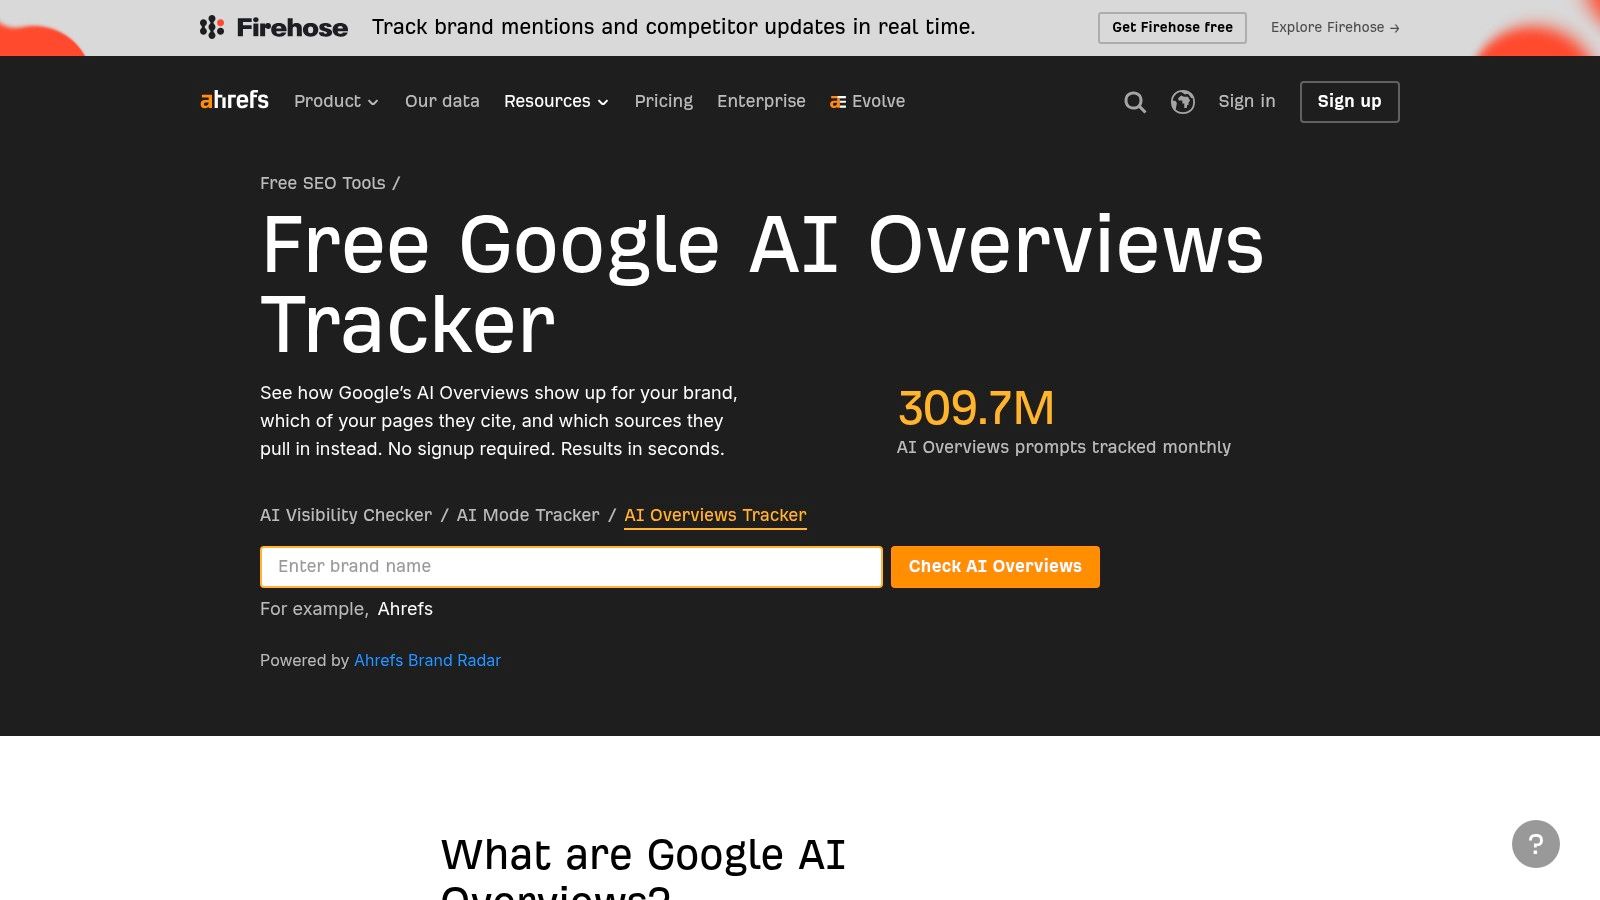Viewport: 1600px width, 900px height.
Task: Click the 'Free Google AI Overviews Tracker' heading
Action: tap(762, 285)
